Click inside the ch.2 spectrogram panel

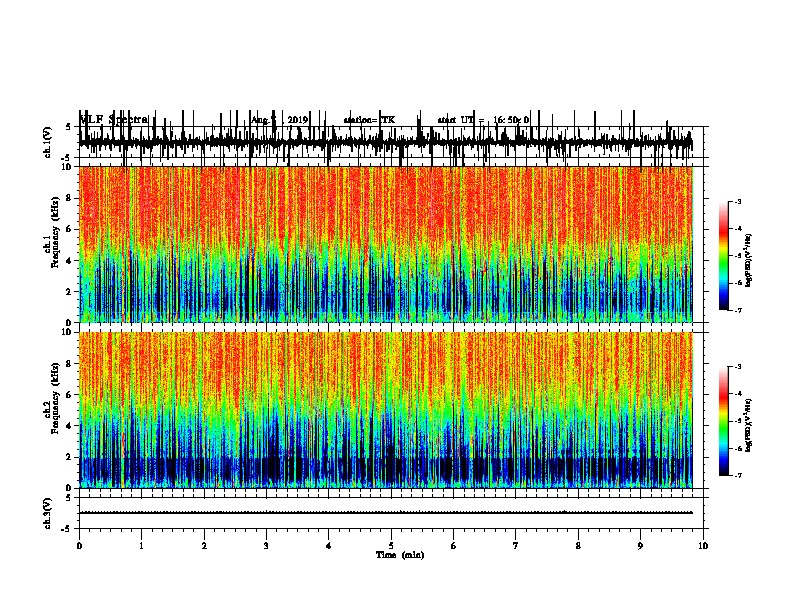pos(385,410)
